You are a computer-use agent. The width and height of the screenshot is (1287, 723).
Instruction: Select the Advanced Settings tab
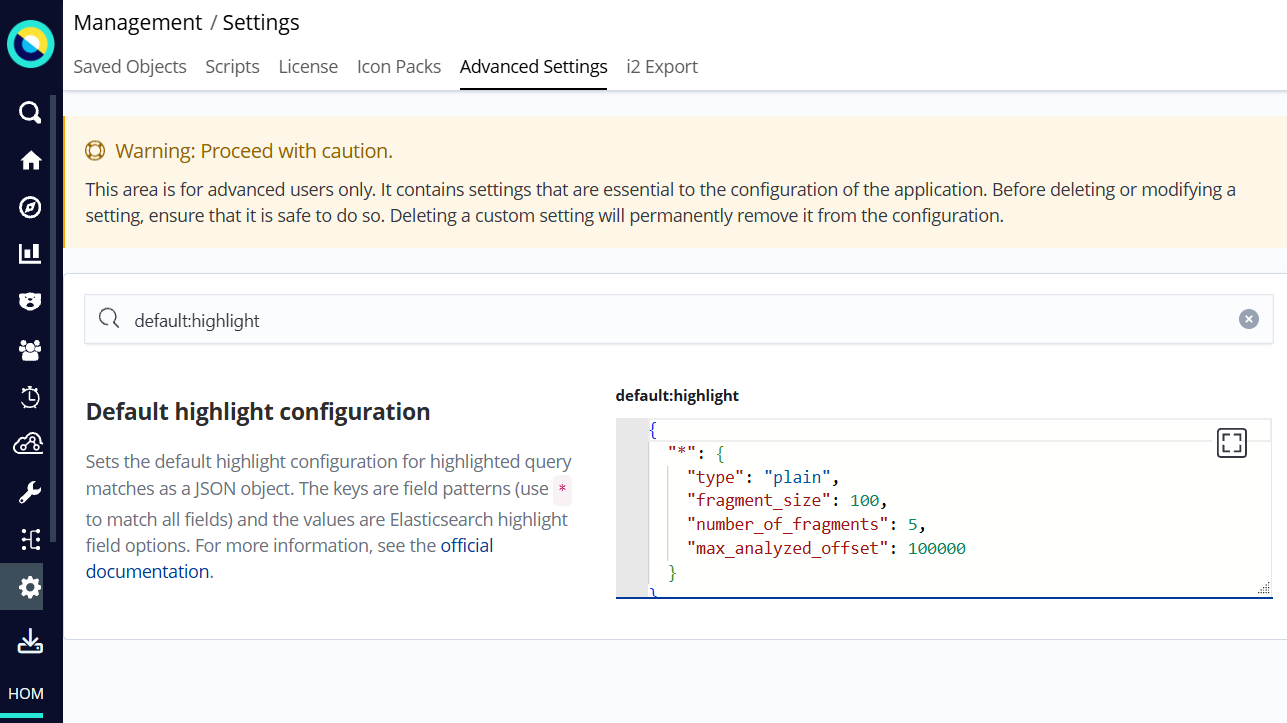coord(534,67)
